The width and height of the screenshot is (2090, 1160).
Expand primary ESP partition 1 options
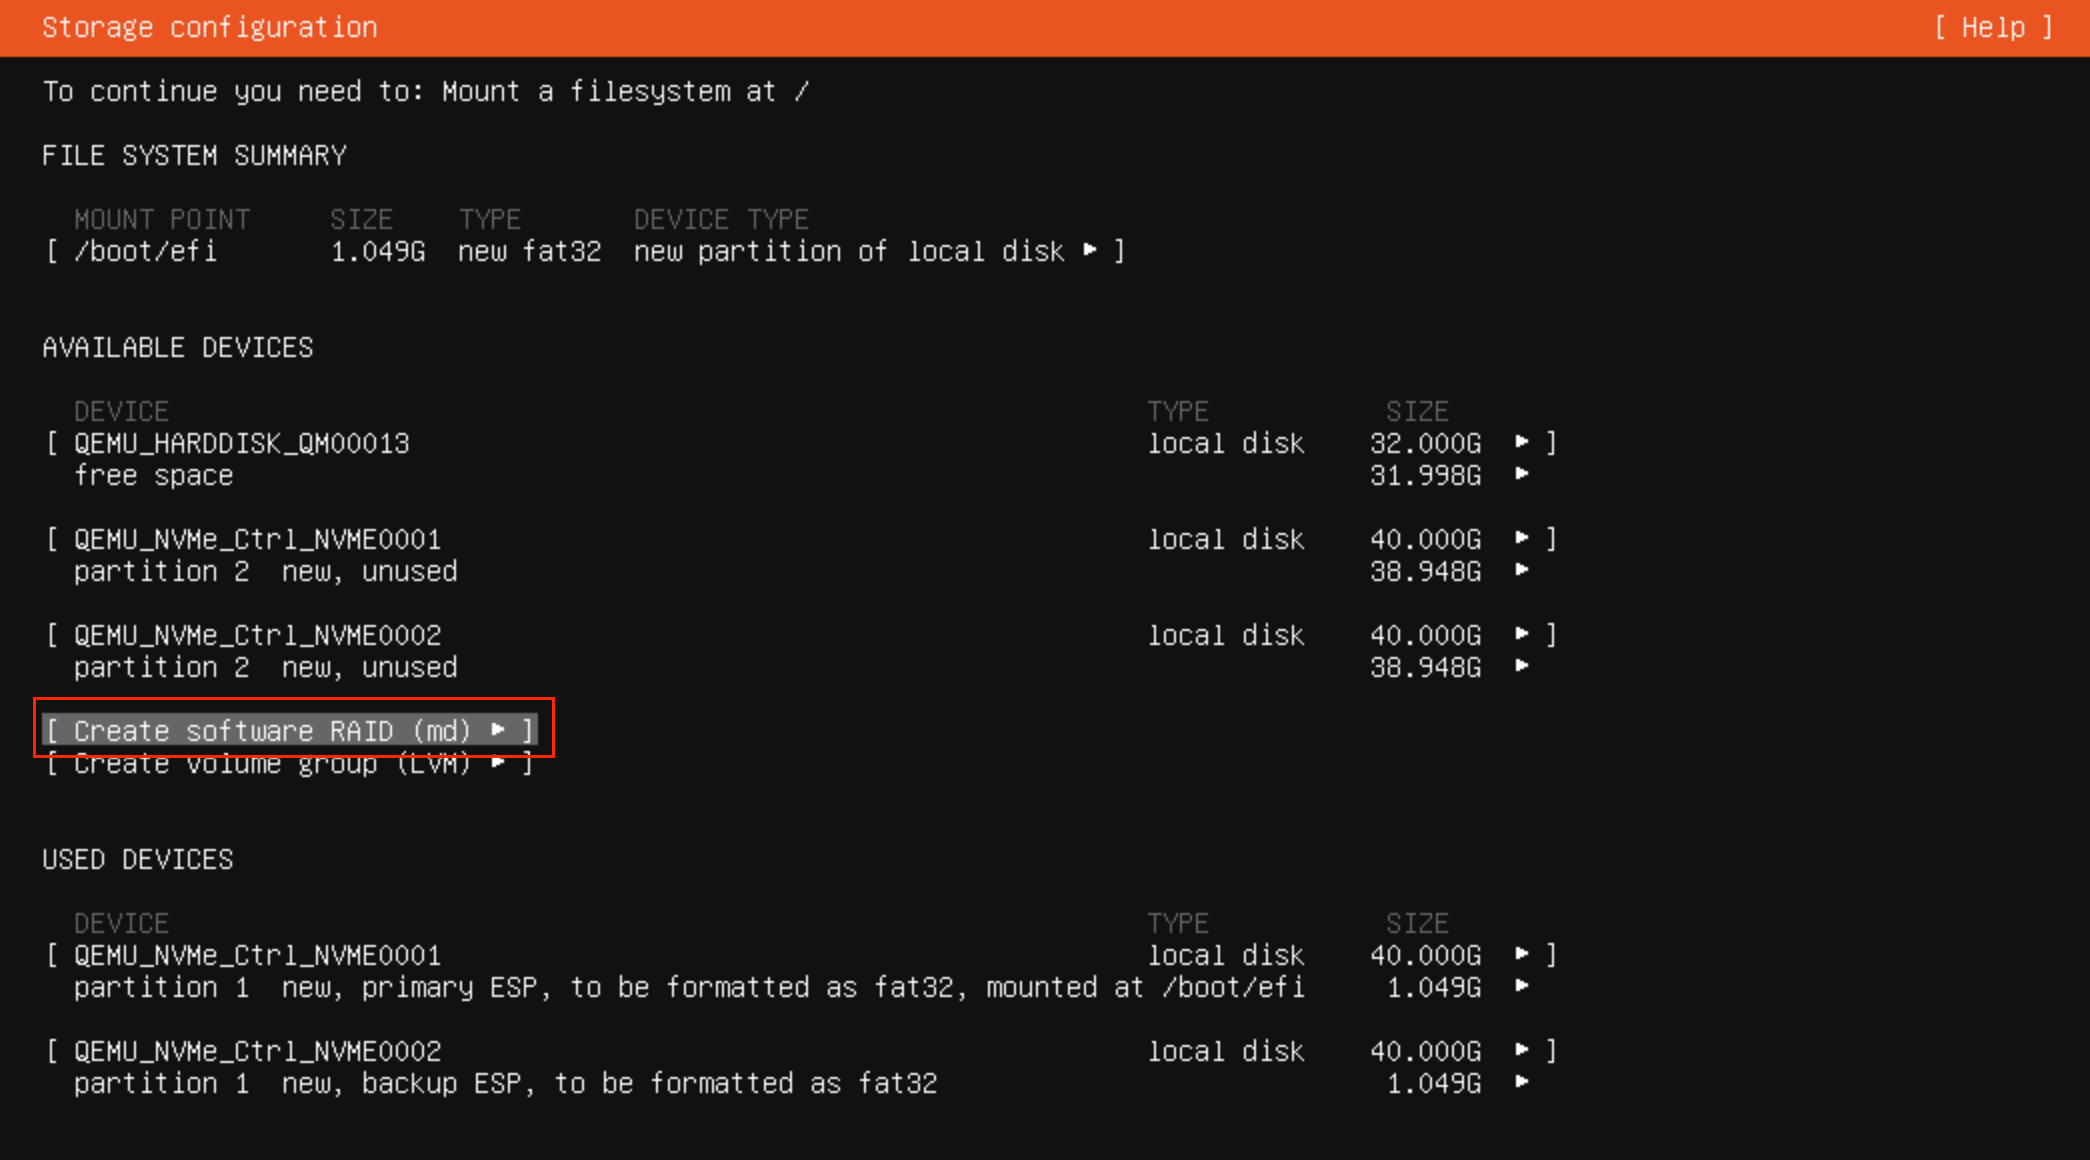click(1524, 987)
